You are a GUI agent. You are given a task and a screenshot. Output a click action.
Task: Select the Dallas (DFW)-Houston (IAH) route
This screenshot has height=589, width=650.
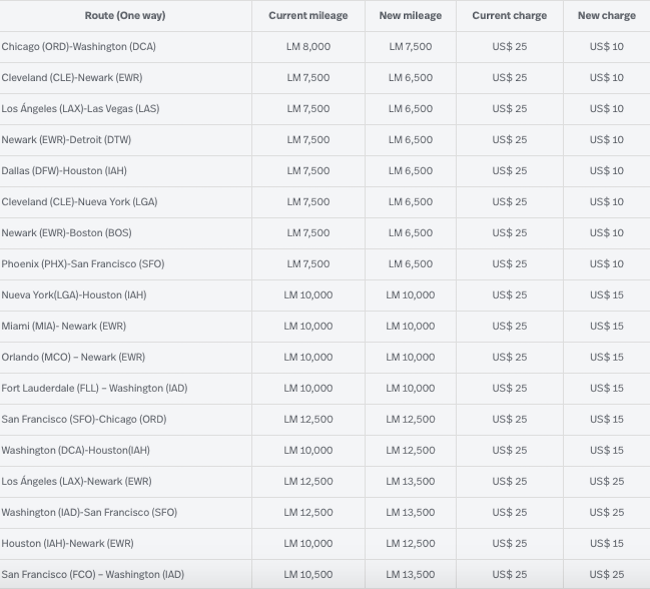tap(66, 171)
